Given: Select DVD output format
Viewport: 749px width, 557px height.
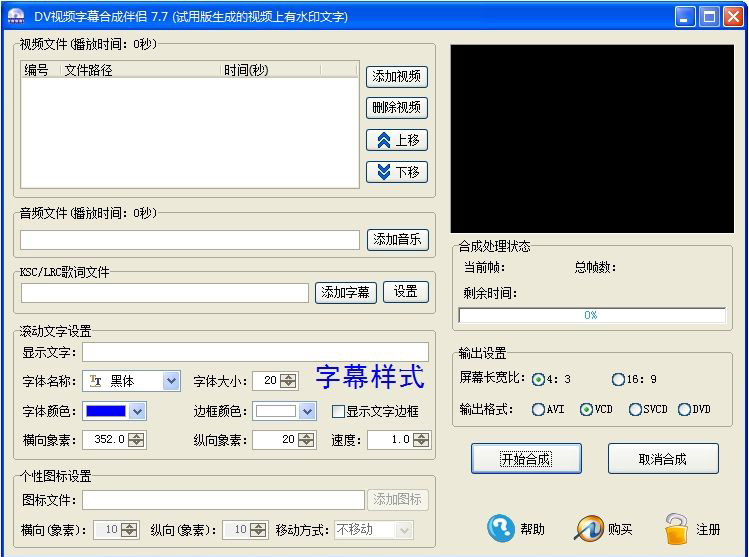Looking at the screenshot, I should (684, 409).
